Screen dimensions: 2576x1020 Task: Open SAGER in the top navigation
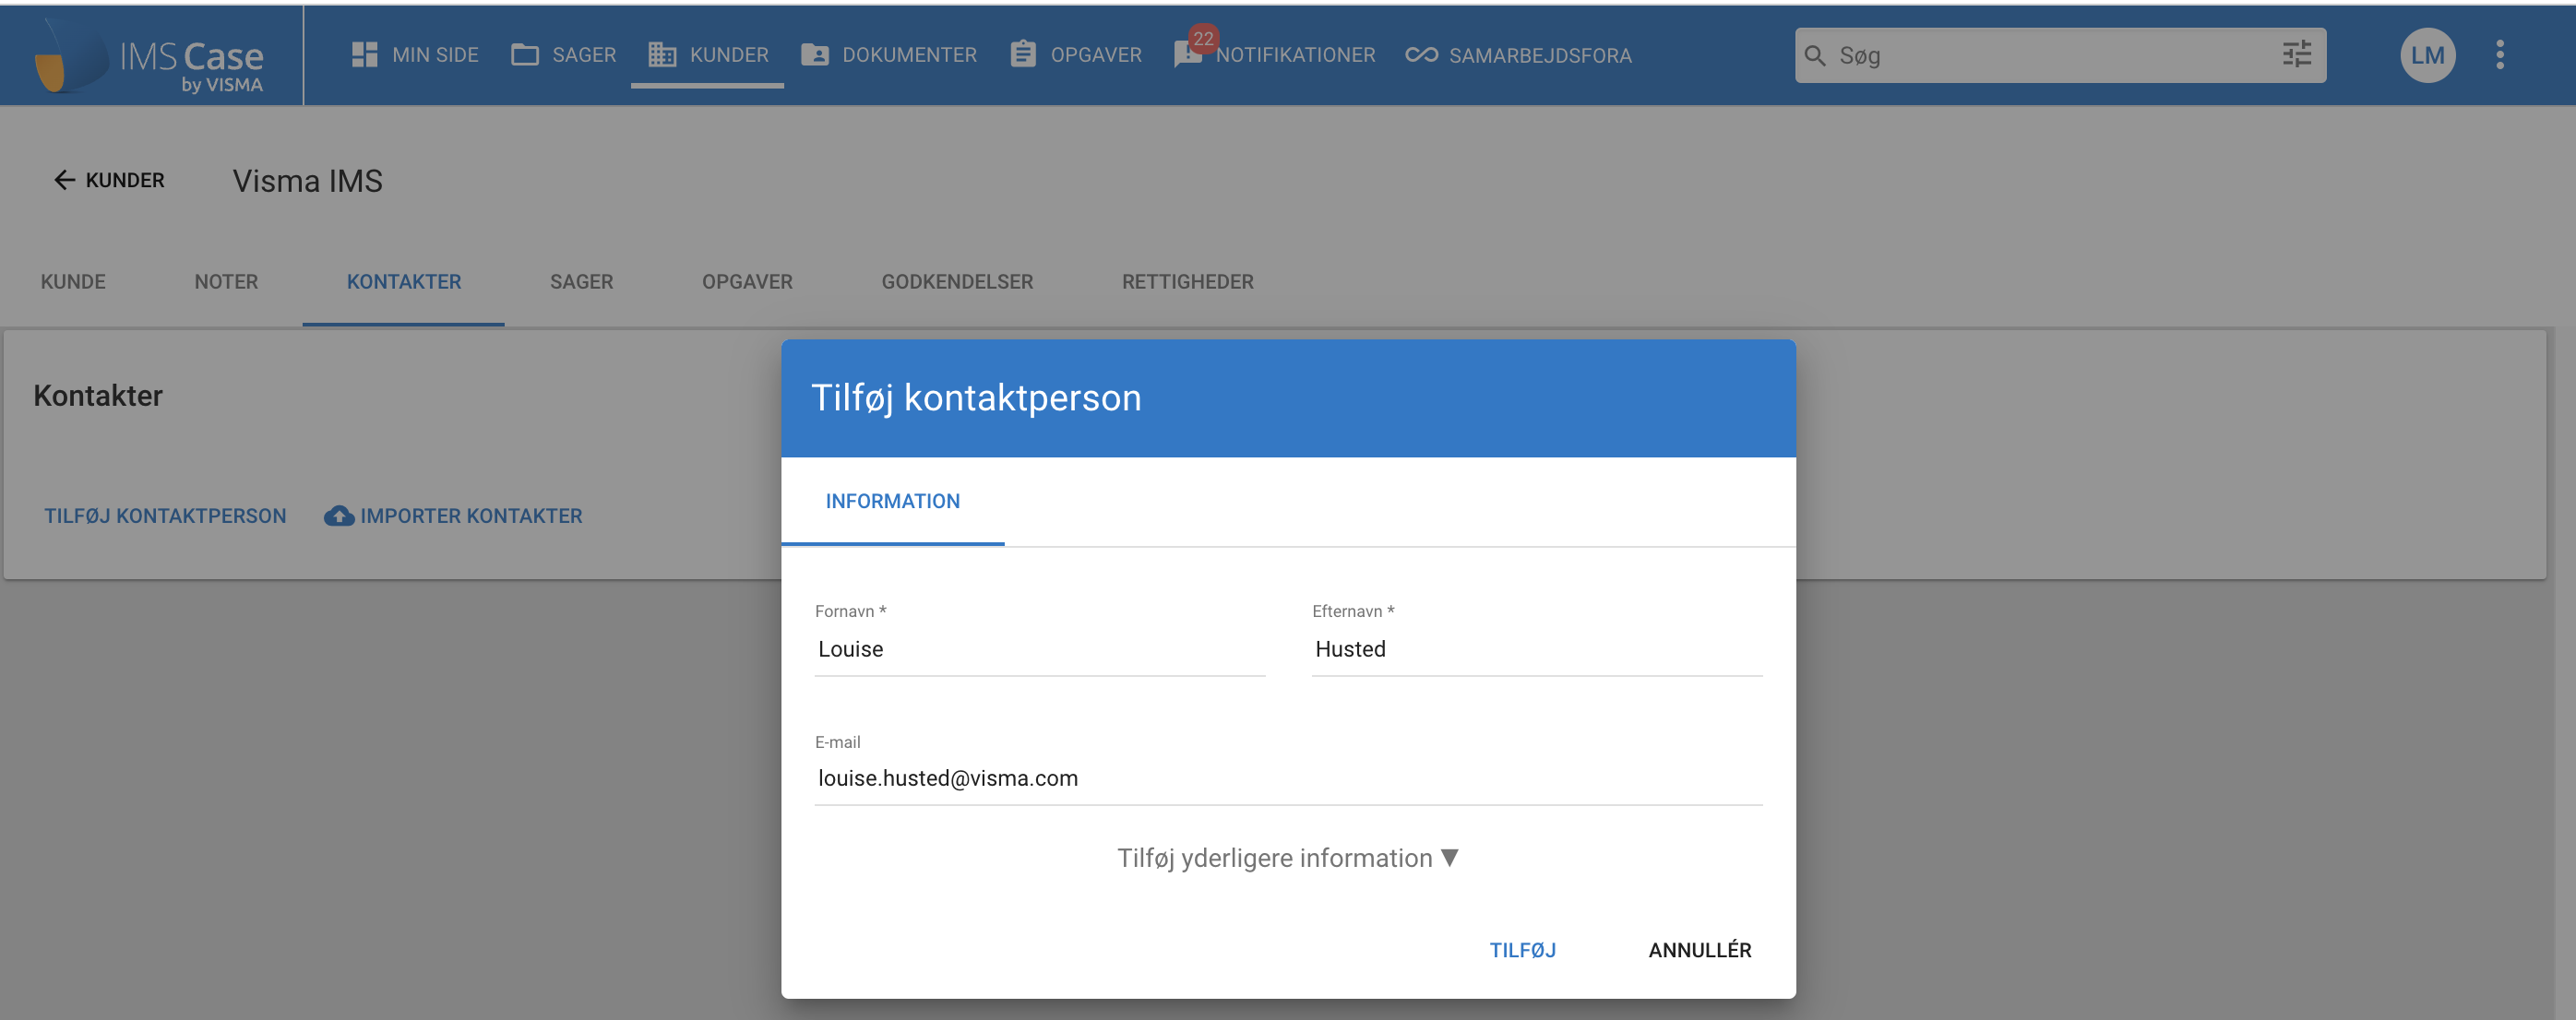click(x=584, y=55)
